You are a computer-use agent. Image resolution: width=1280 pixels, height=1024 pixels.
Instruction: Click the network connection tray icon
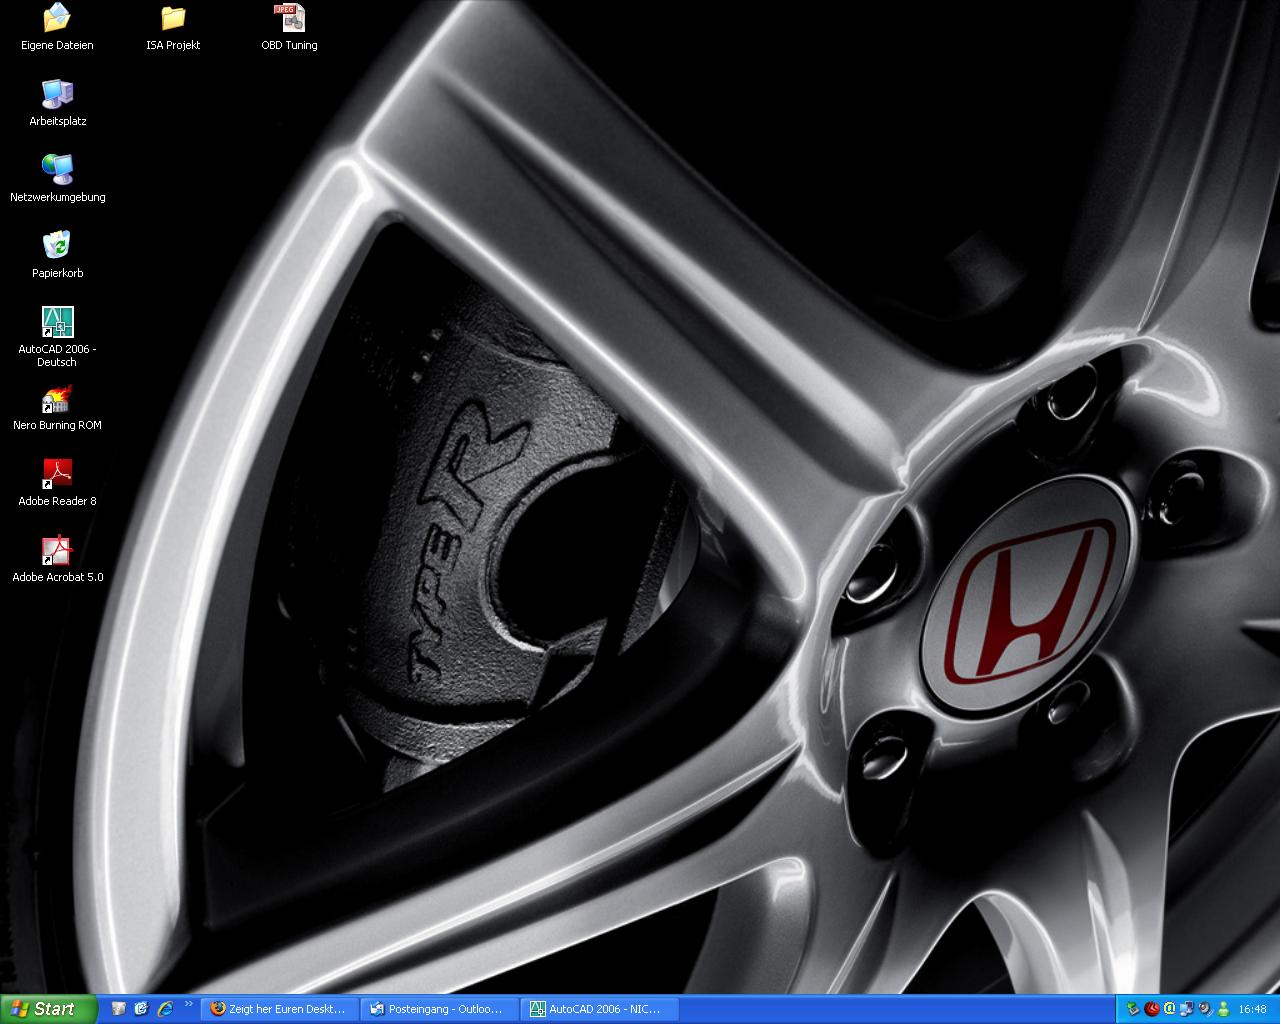pyautogui.click(x=1186, y=1009)
